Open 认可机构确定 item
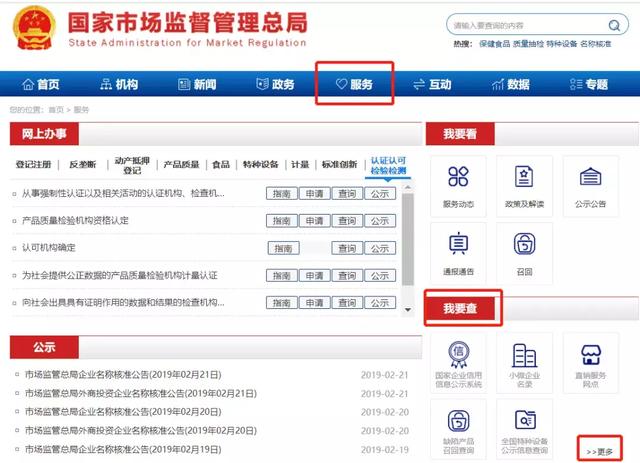 tap(49, 247)
